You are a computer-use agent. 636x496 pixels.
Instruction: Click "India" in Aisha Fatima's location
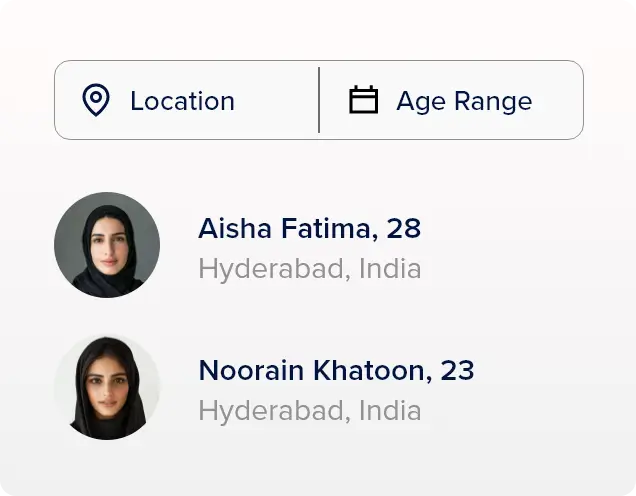pos(390,269)
